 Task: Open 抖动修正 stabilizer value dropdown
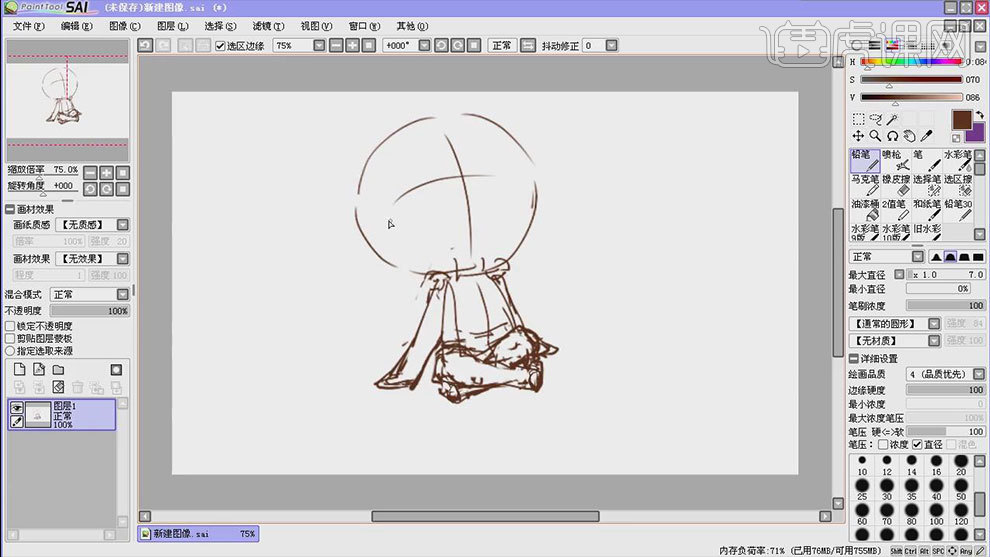pyautogui.click(x=611, y=45)
